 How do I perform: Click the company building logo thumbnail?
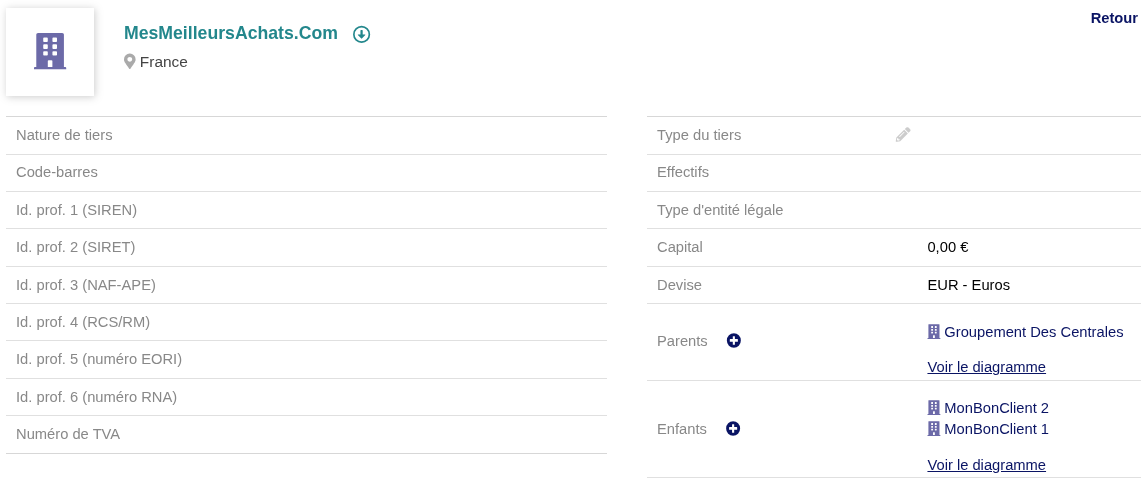50,52
